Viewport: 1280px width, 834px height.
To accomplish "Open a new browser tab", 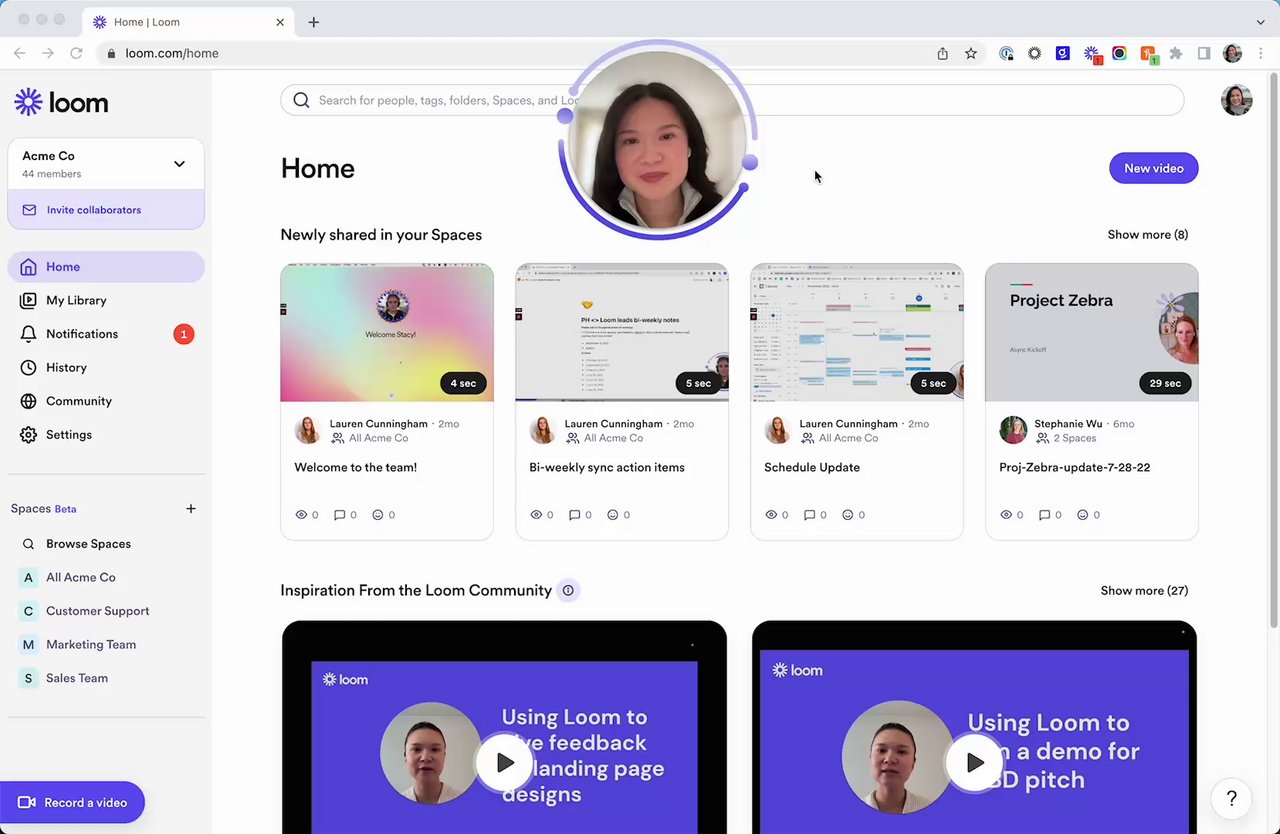I will pos(313,22).
